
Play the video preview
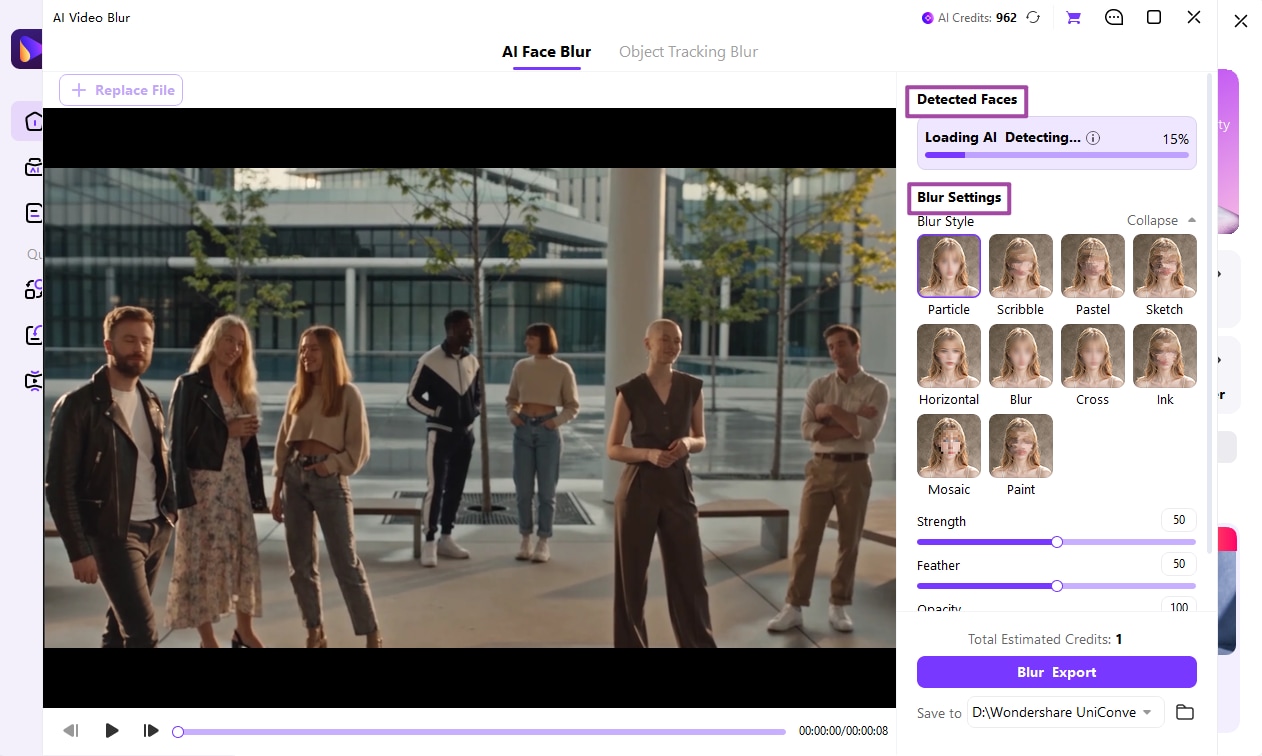click(112, 731)
